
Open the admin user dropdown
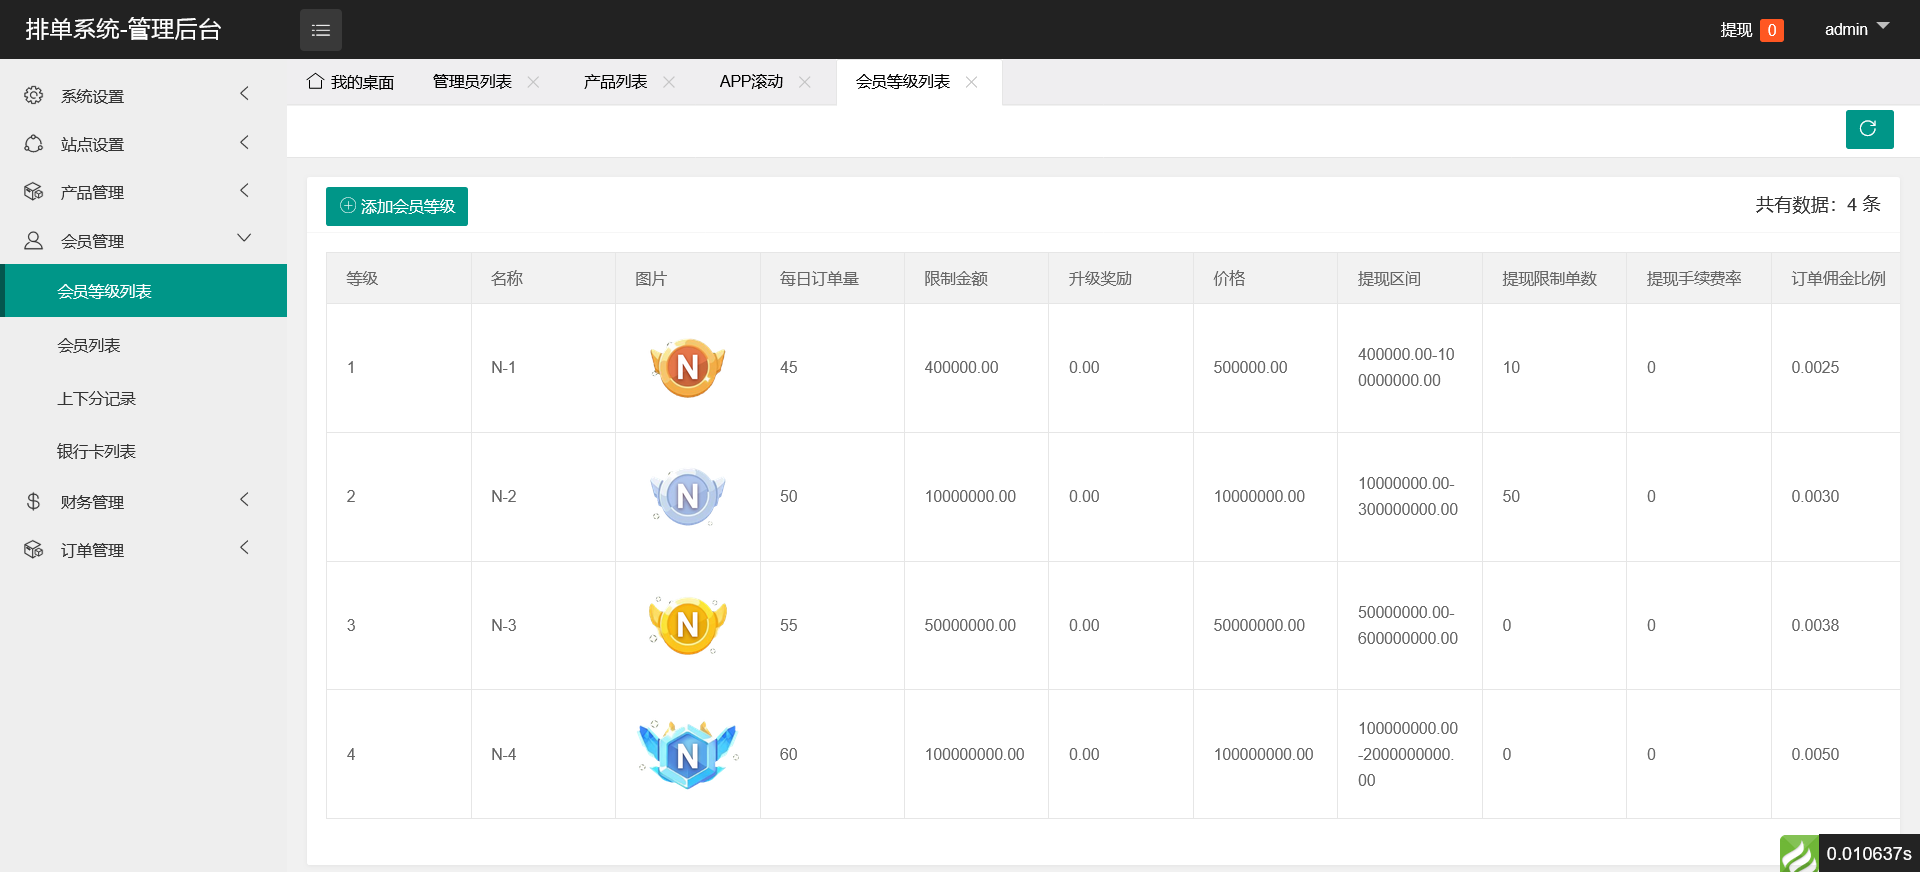1856,29
